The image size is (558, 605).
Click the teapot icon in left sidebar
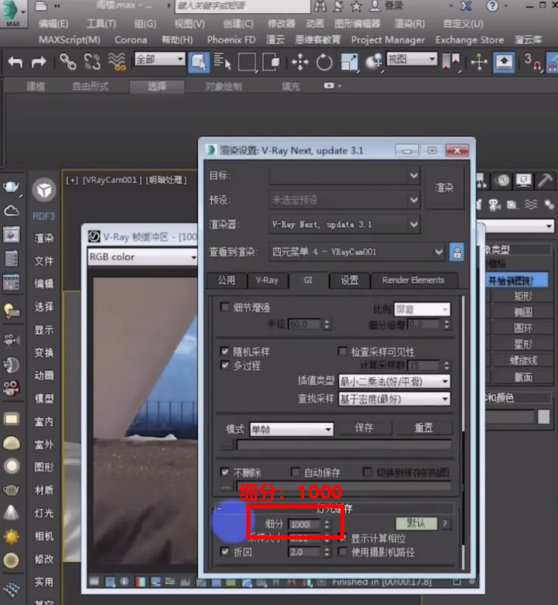[11, 187]
